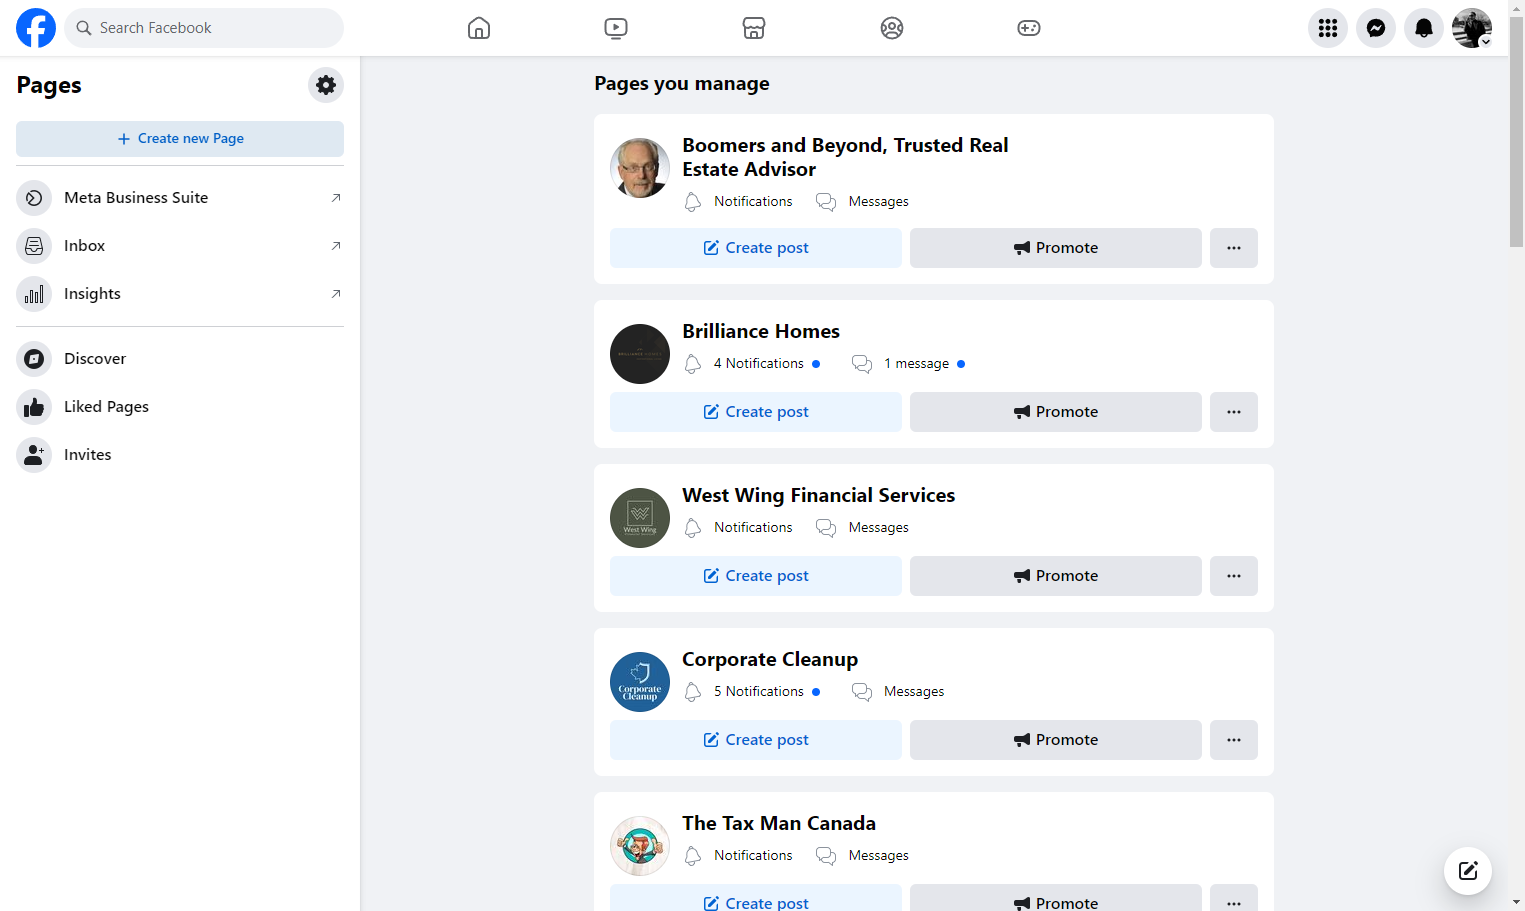Select Discover in the sidebar
The image size is (1525, 911).
click(180, 359)
